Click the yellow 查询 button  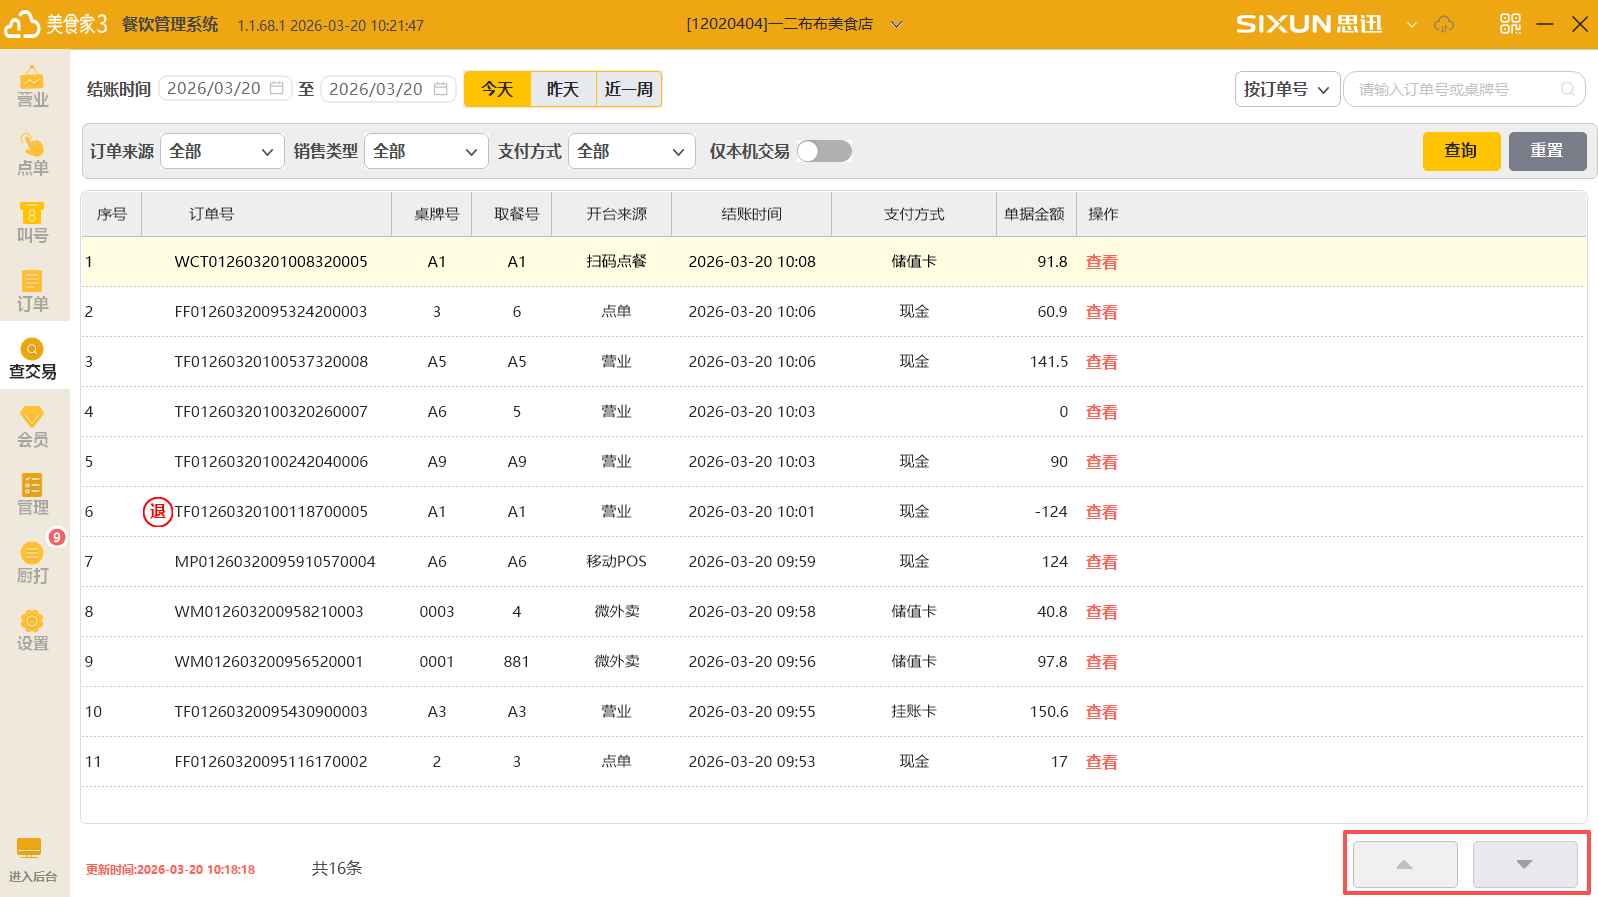coord(1461,151)
